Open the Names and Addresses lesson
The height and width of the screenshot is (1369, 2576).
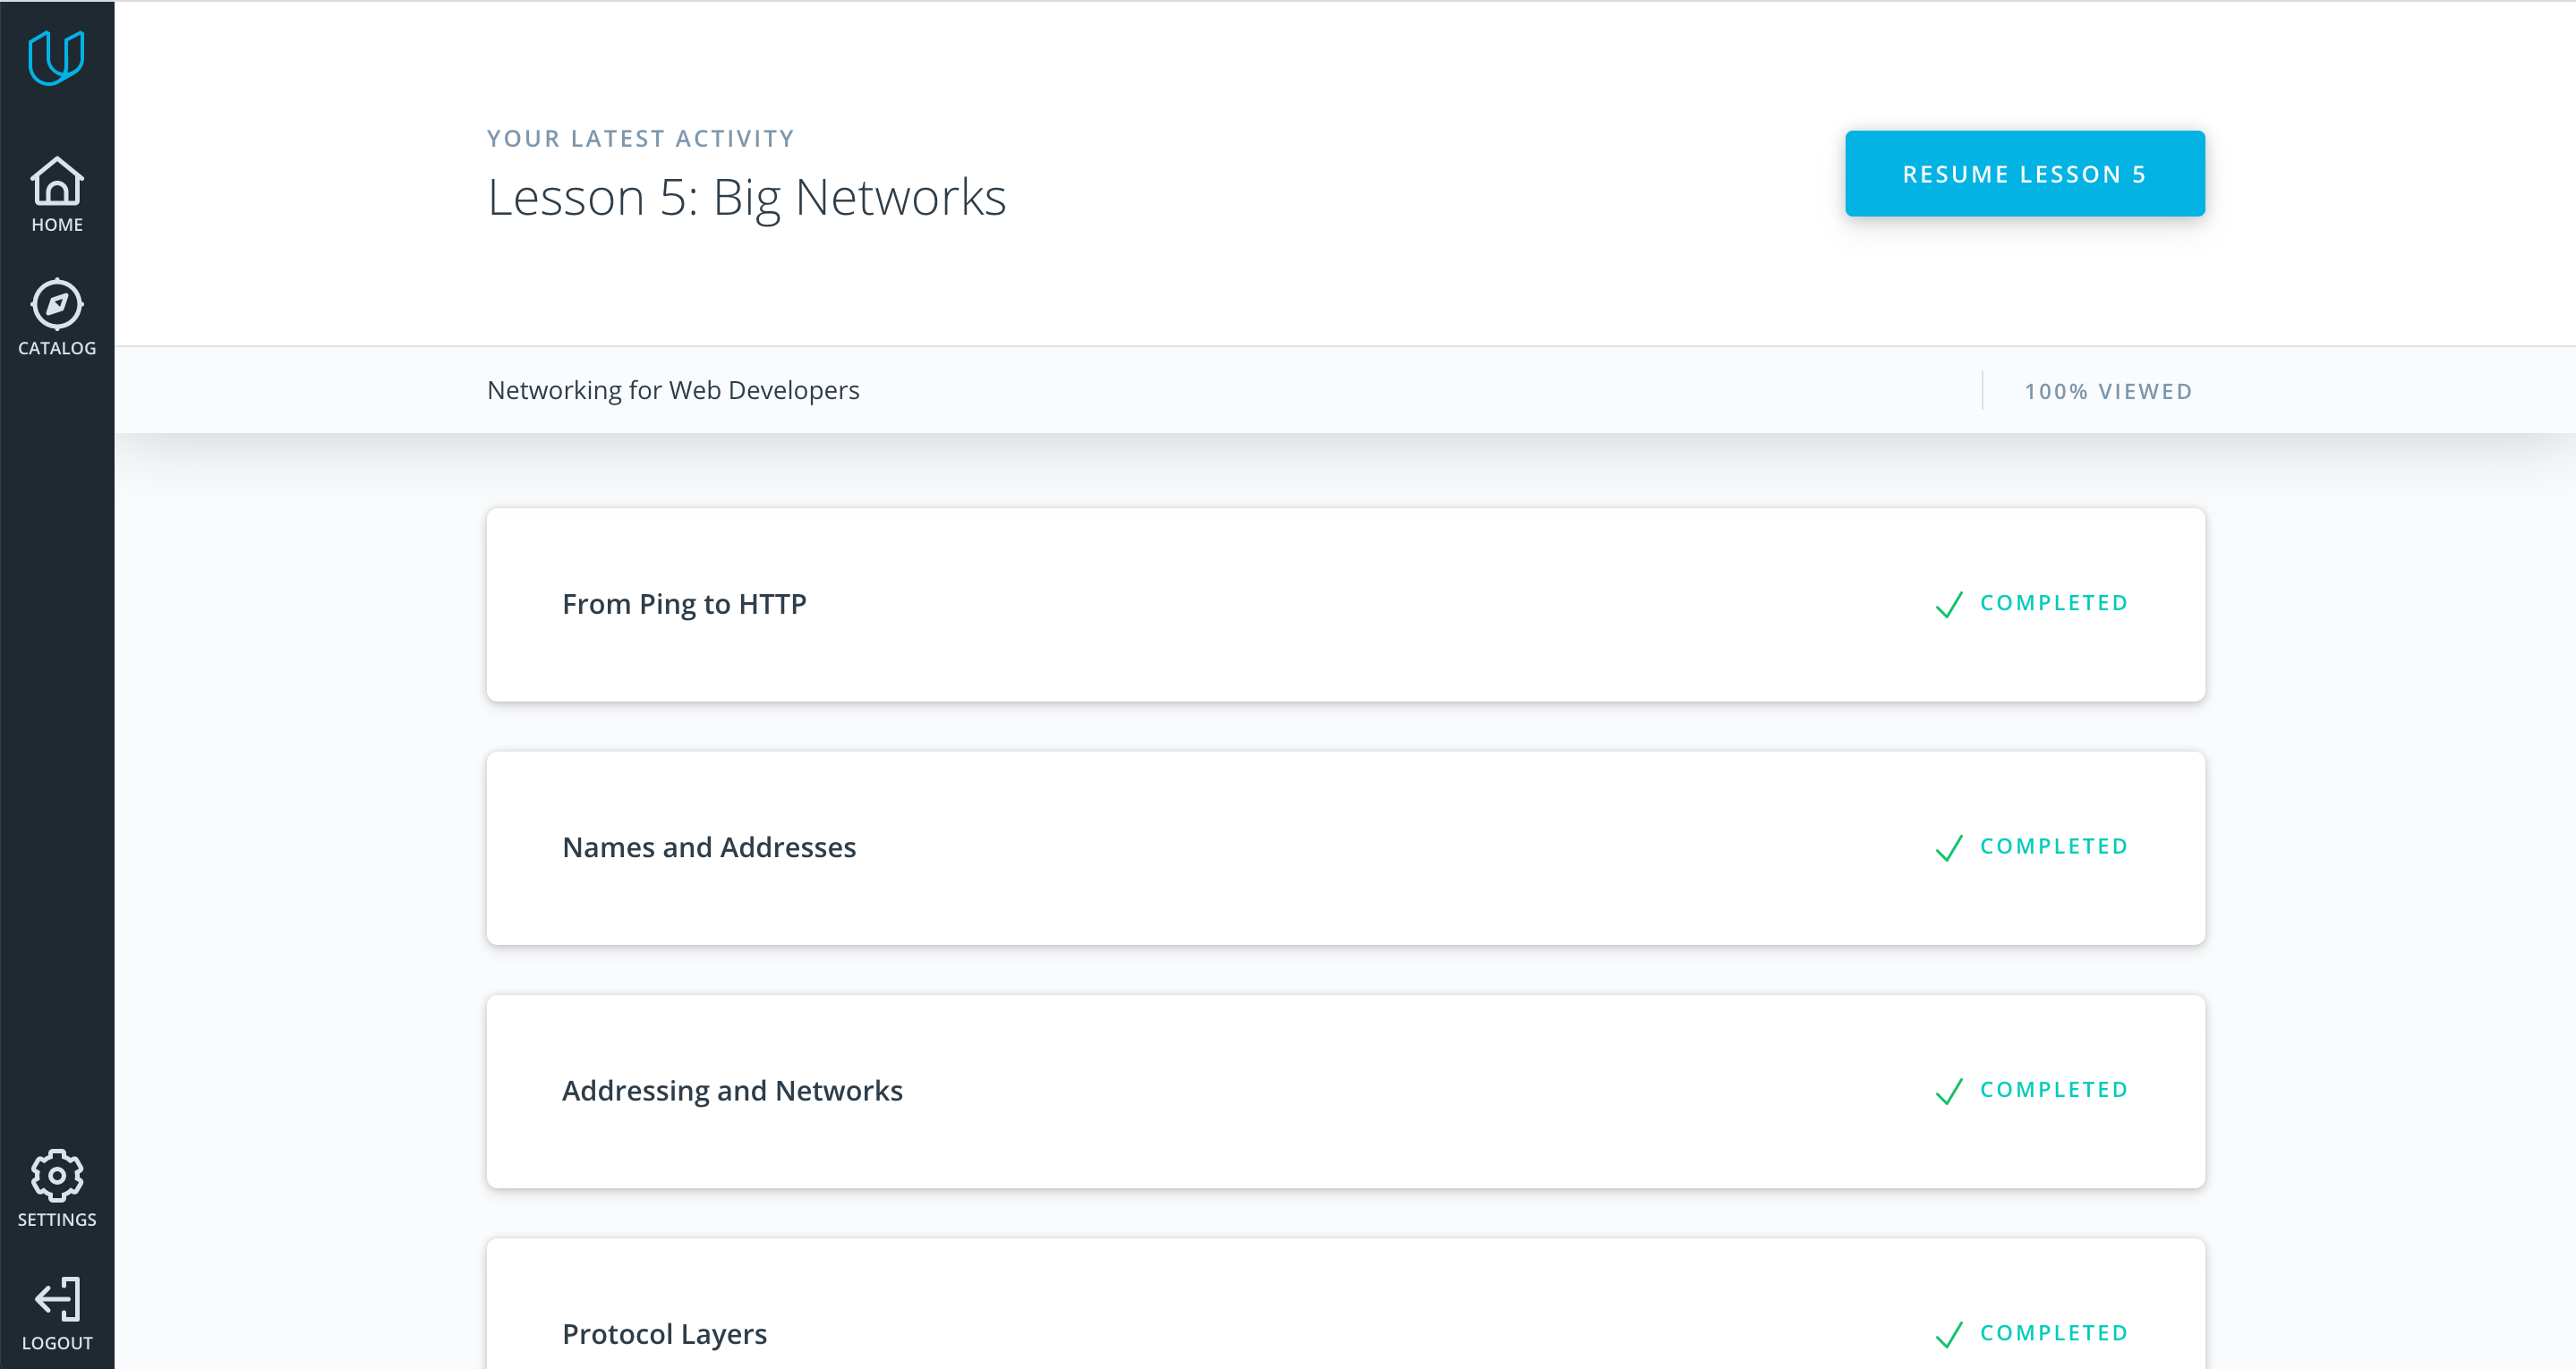pos(709,847)
